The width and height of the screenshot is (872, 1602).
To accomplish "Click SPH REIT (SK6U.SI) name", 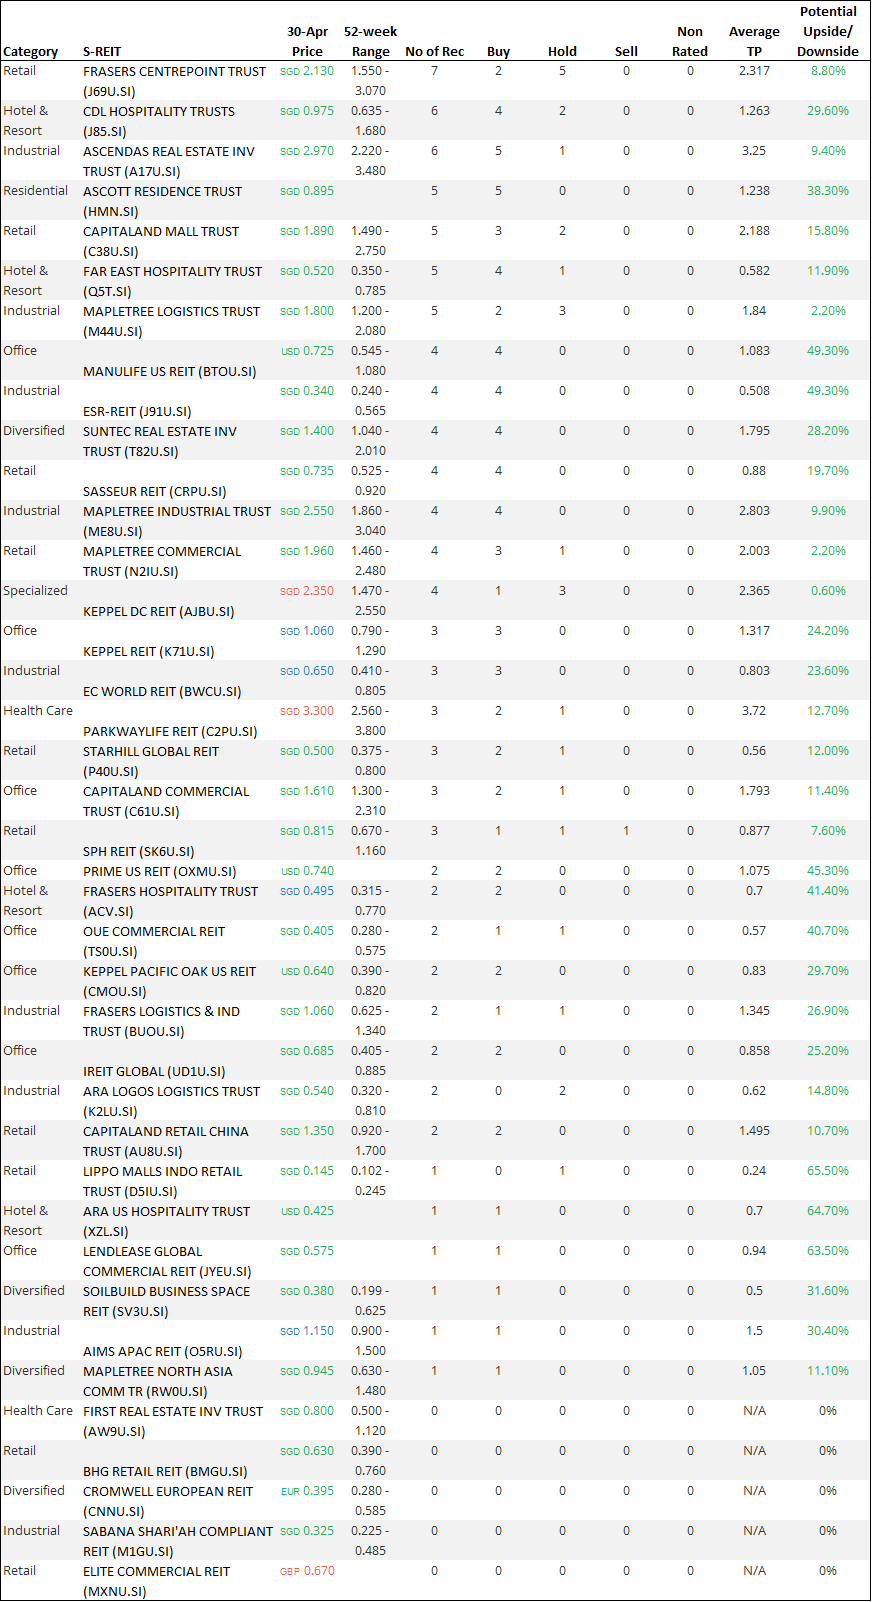I will point(138,852).
